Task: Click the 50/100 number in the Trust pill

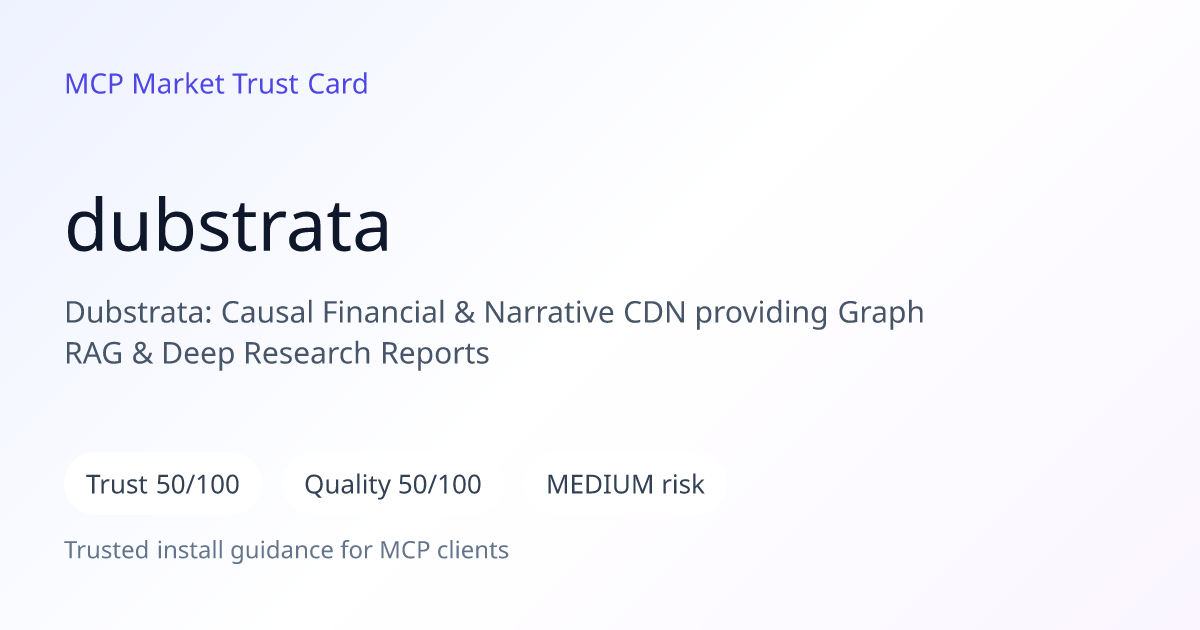Action: 198,485
